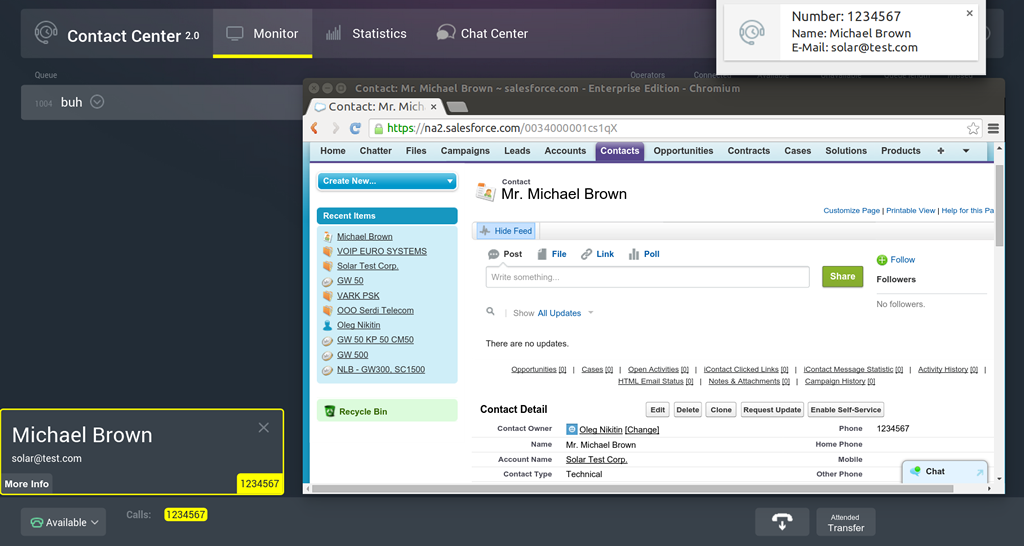Open Oleg Nikitin in Recent Items
Image resolution: width=1024 pixels, height=546 pixels.
(359, 325)
